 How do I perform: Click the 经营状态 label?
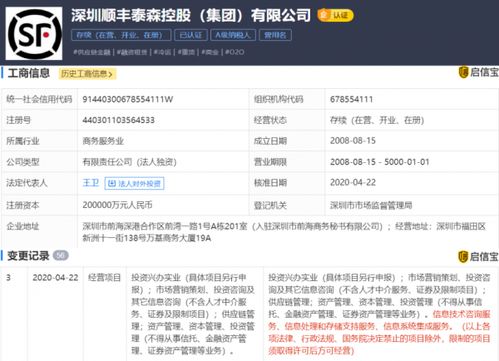tap(270, 120)
